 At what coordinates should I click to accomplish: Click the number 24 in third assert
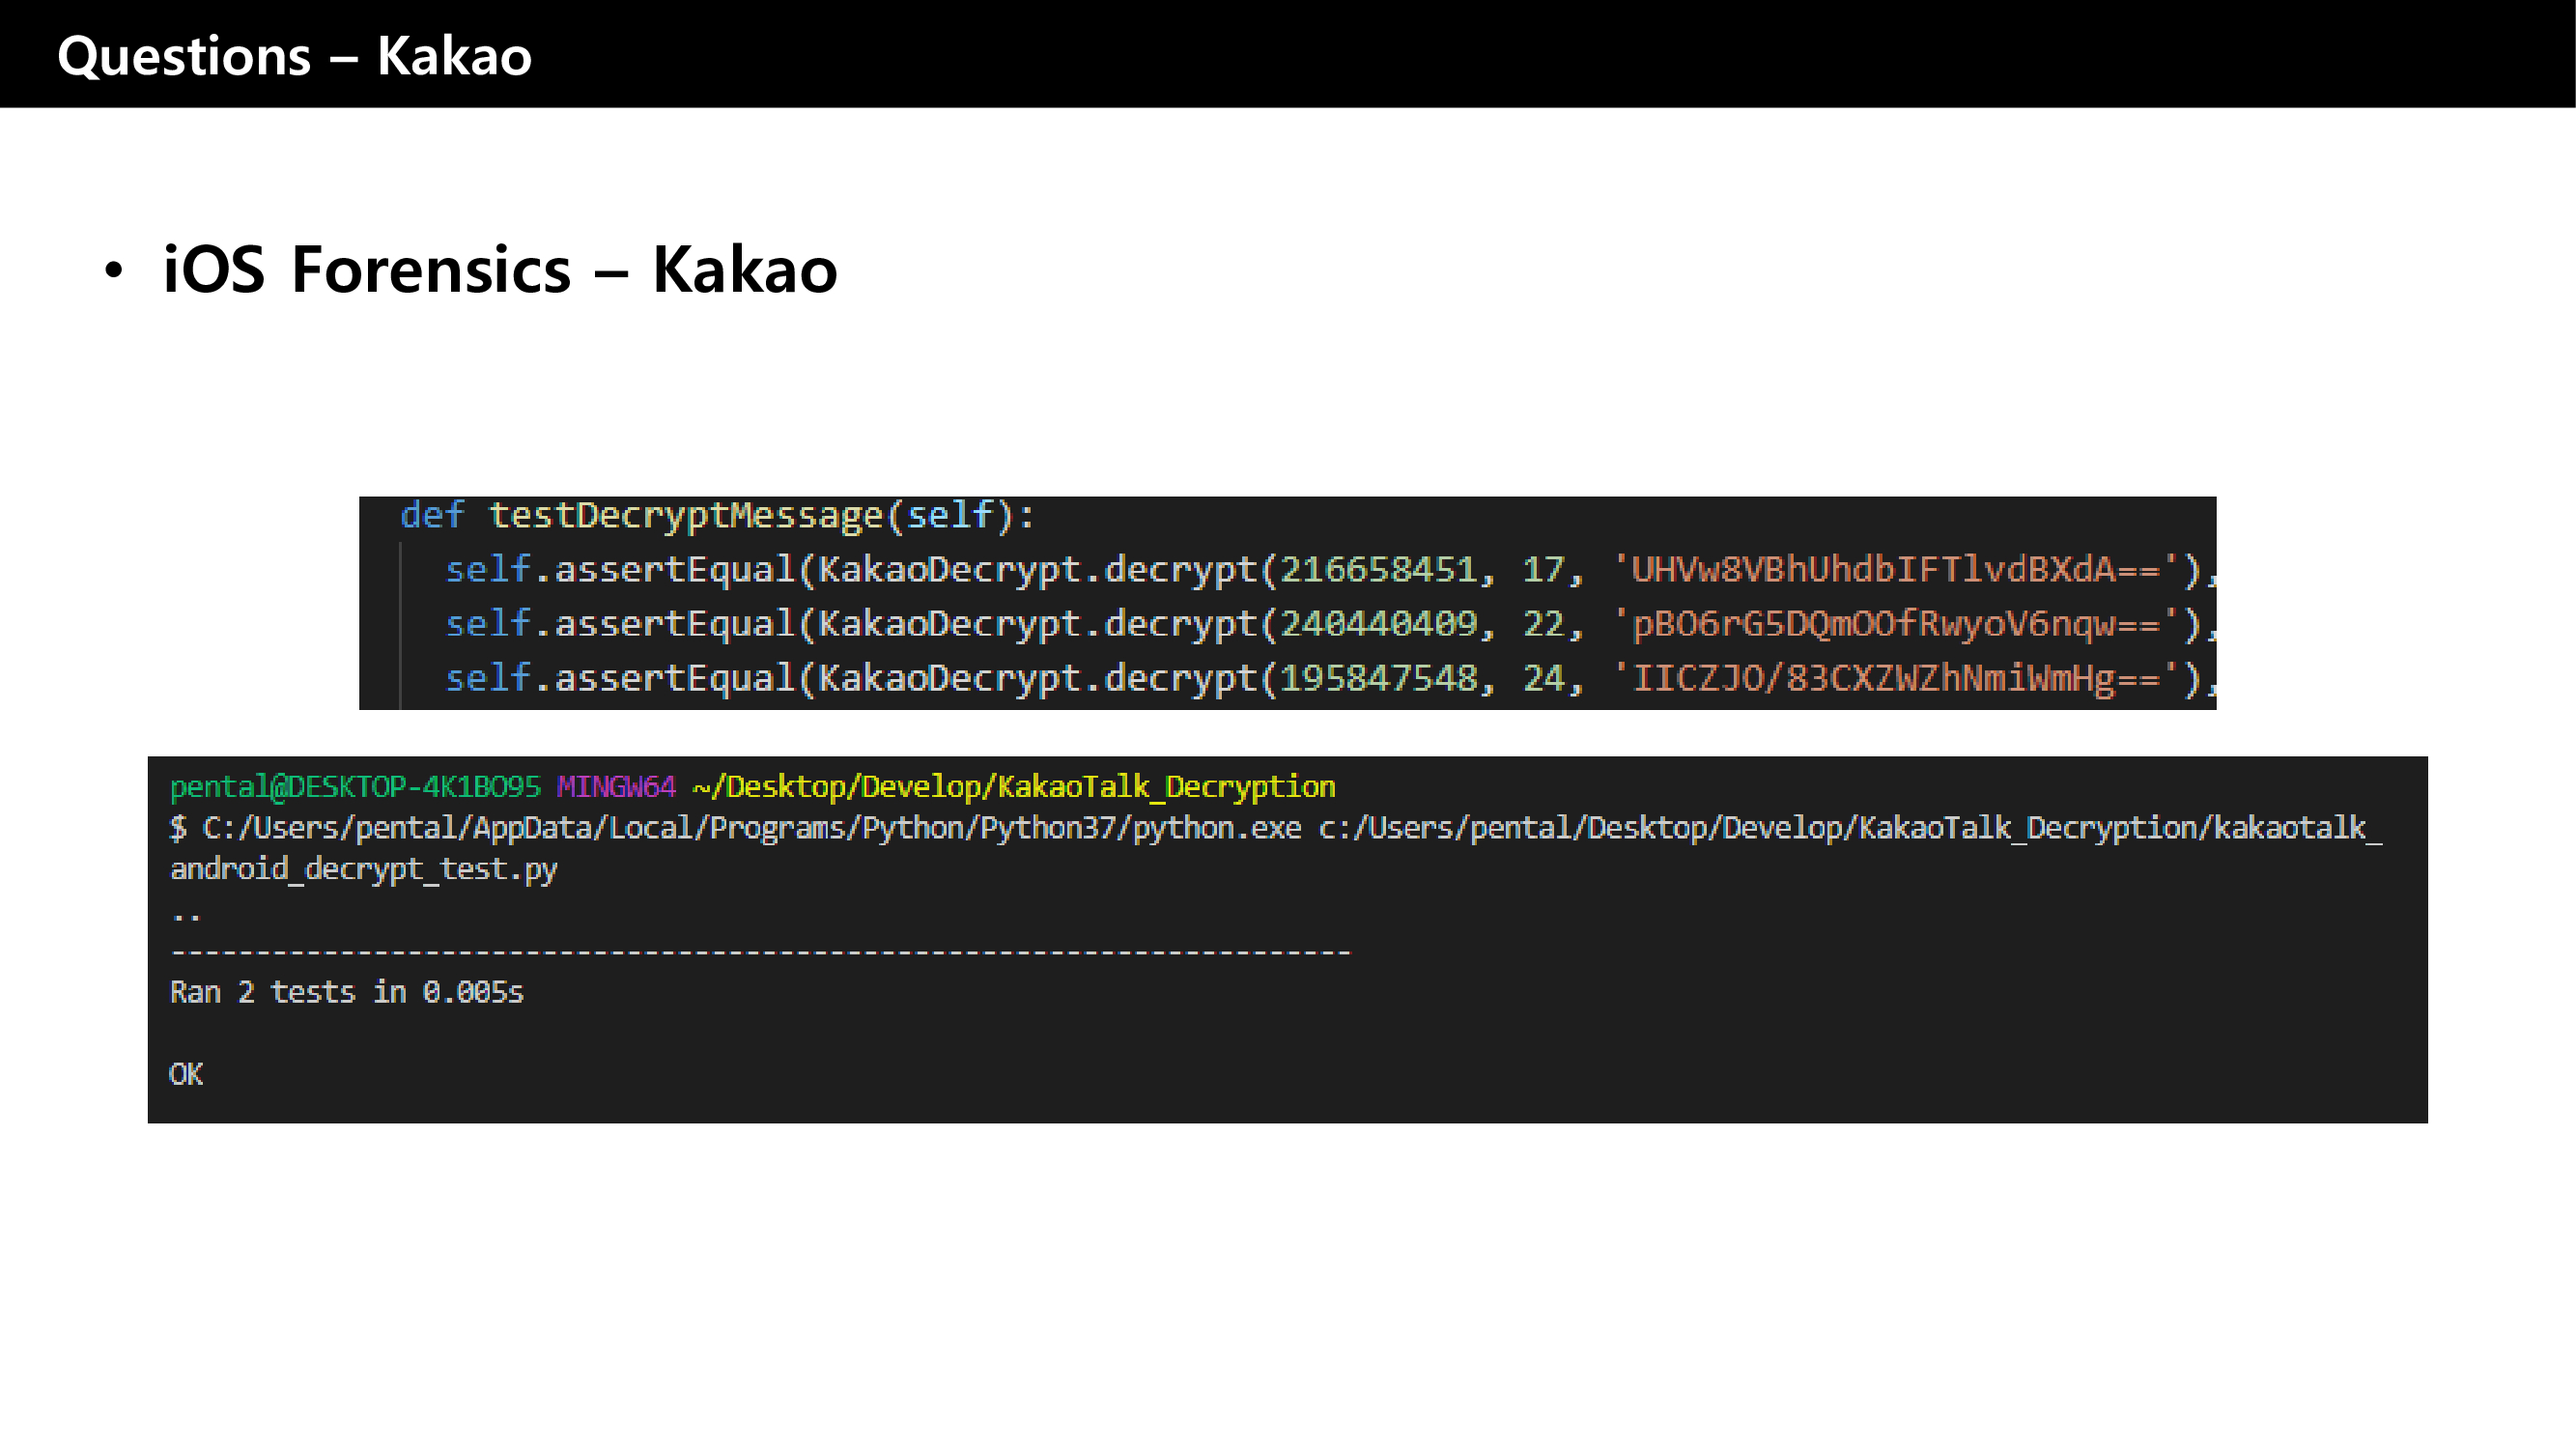coord(1543,678)
